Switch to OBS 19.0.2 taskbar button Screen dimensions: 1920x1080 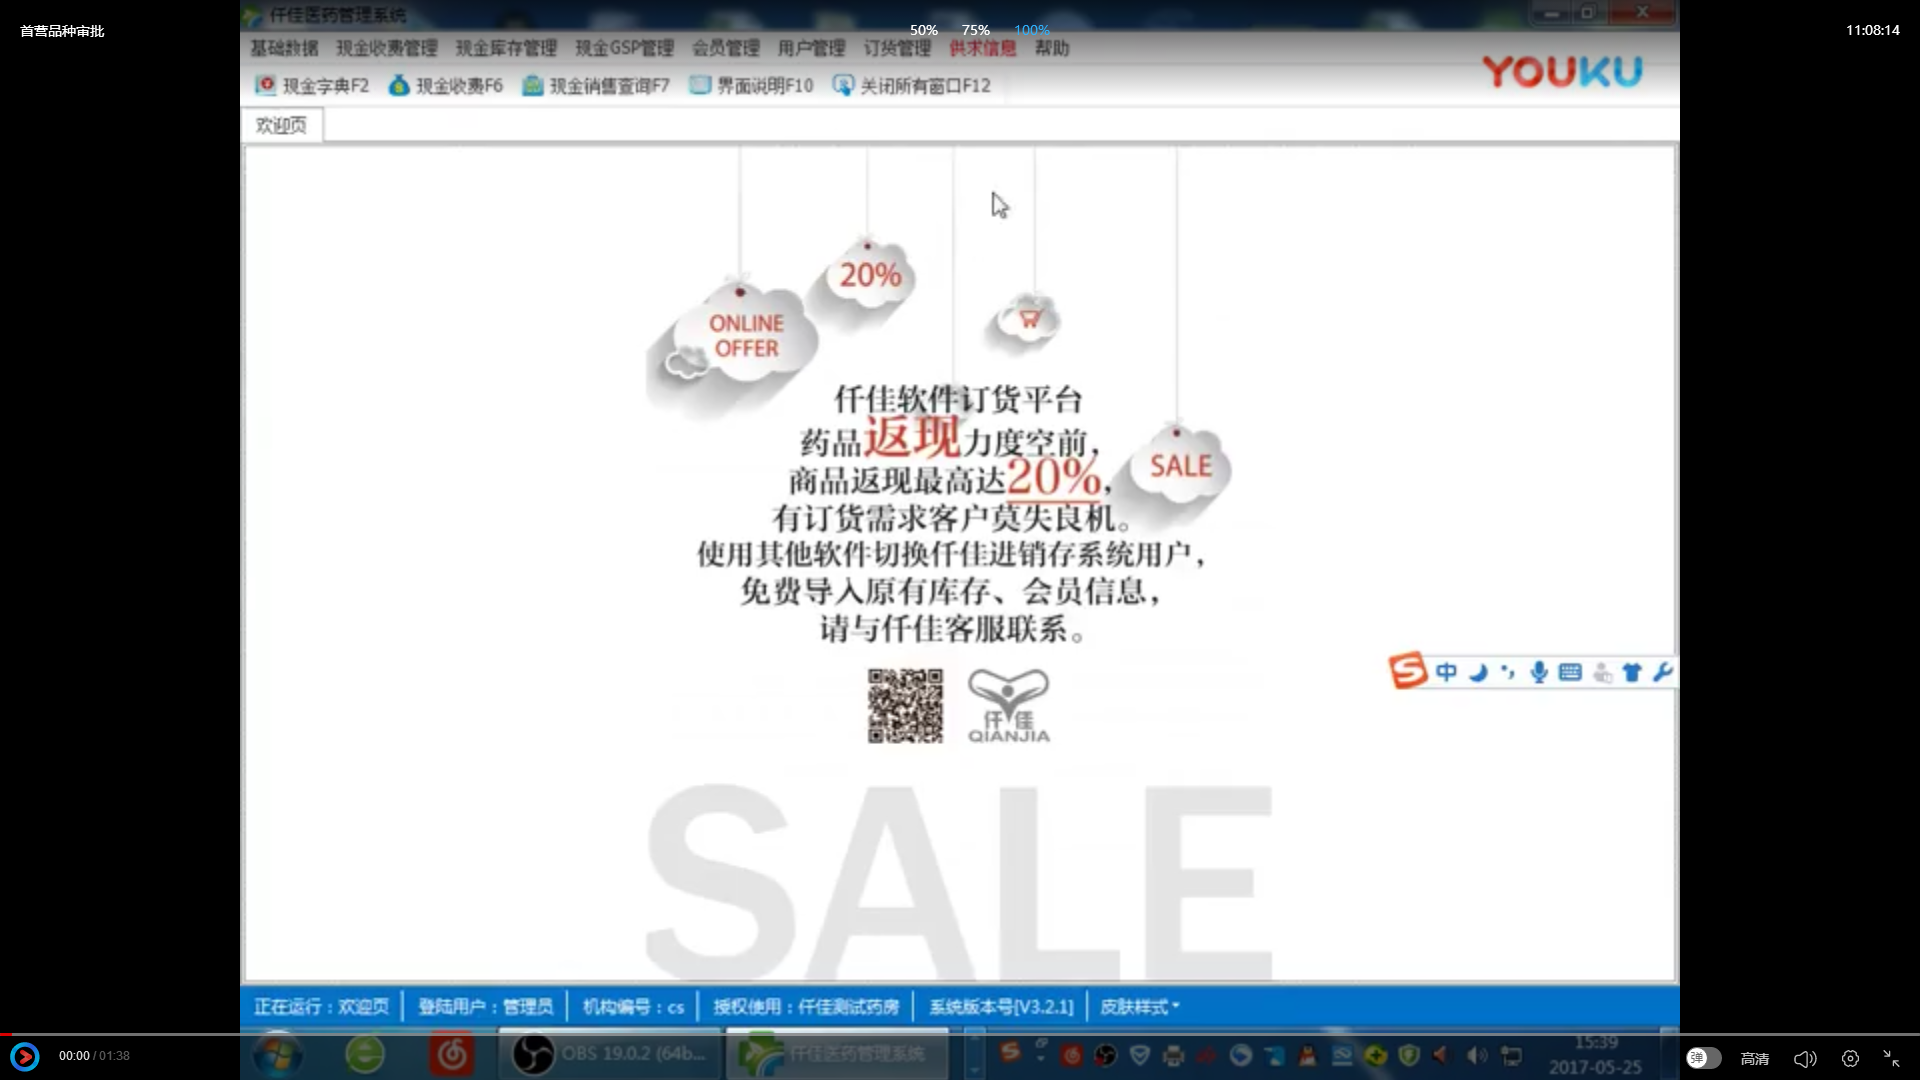(x=610, y=1055)
